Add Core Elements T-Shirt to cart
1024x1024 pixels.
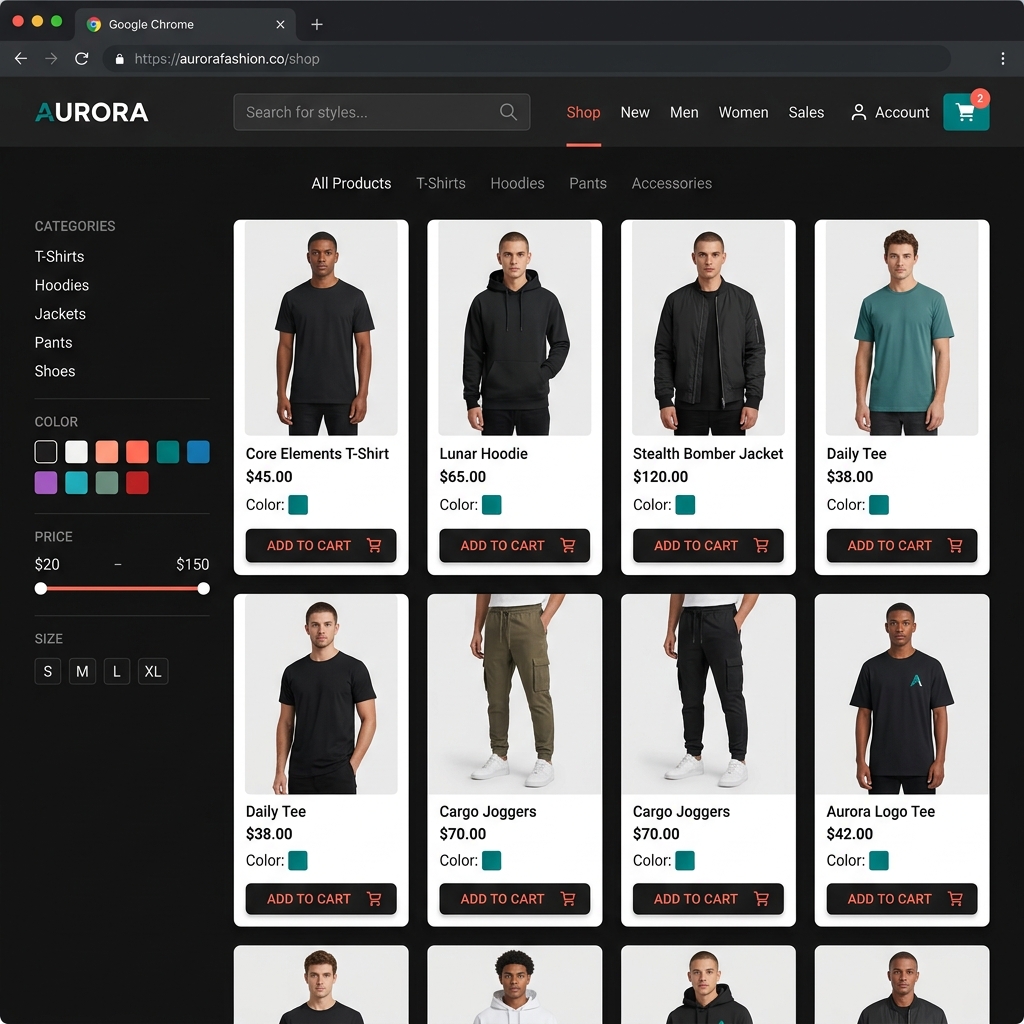pos(321,545)
